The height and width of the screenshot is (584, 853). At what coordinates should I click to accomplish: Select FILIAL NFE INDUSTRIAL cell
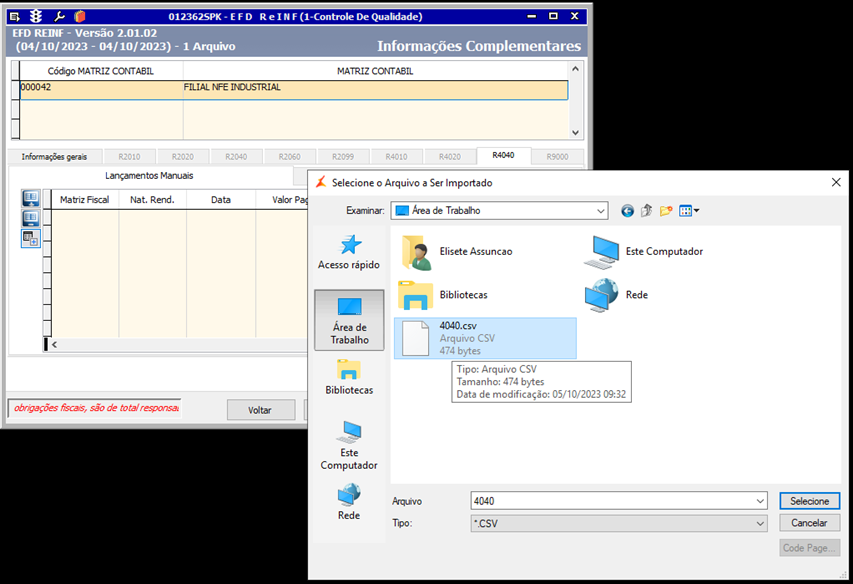click(375, 90)
